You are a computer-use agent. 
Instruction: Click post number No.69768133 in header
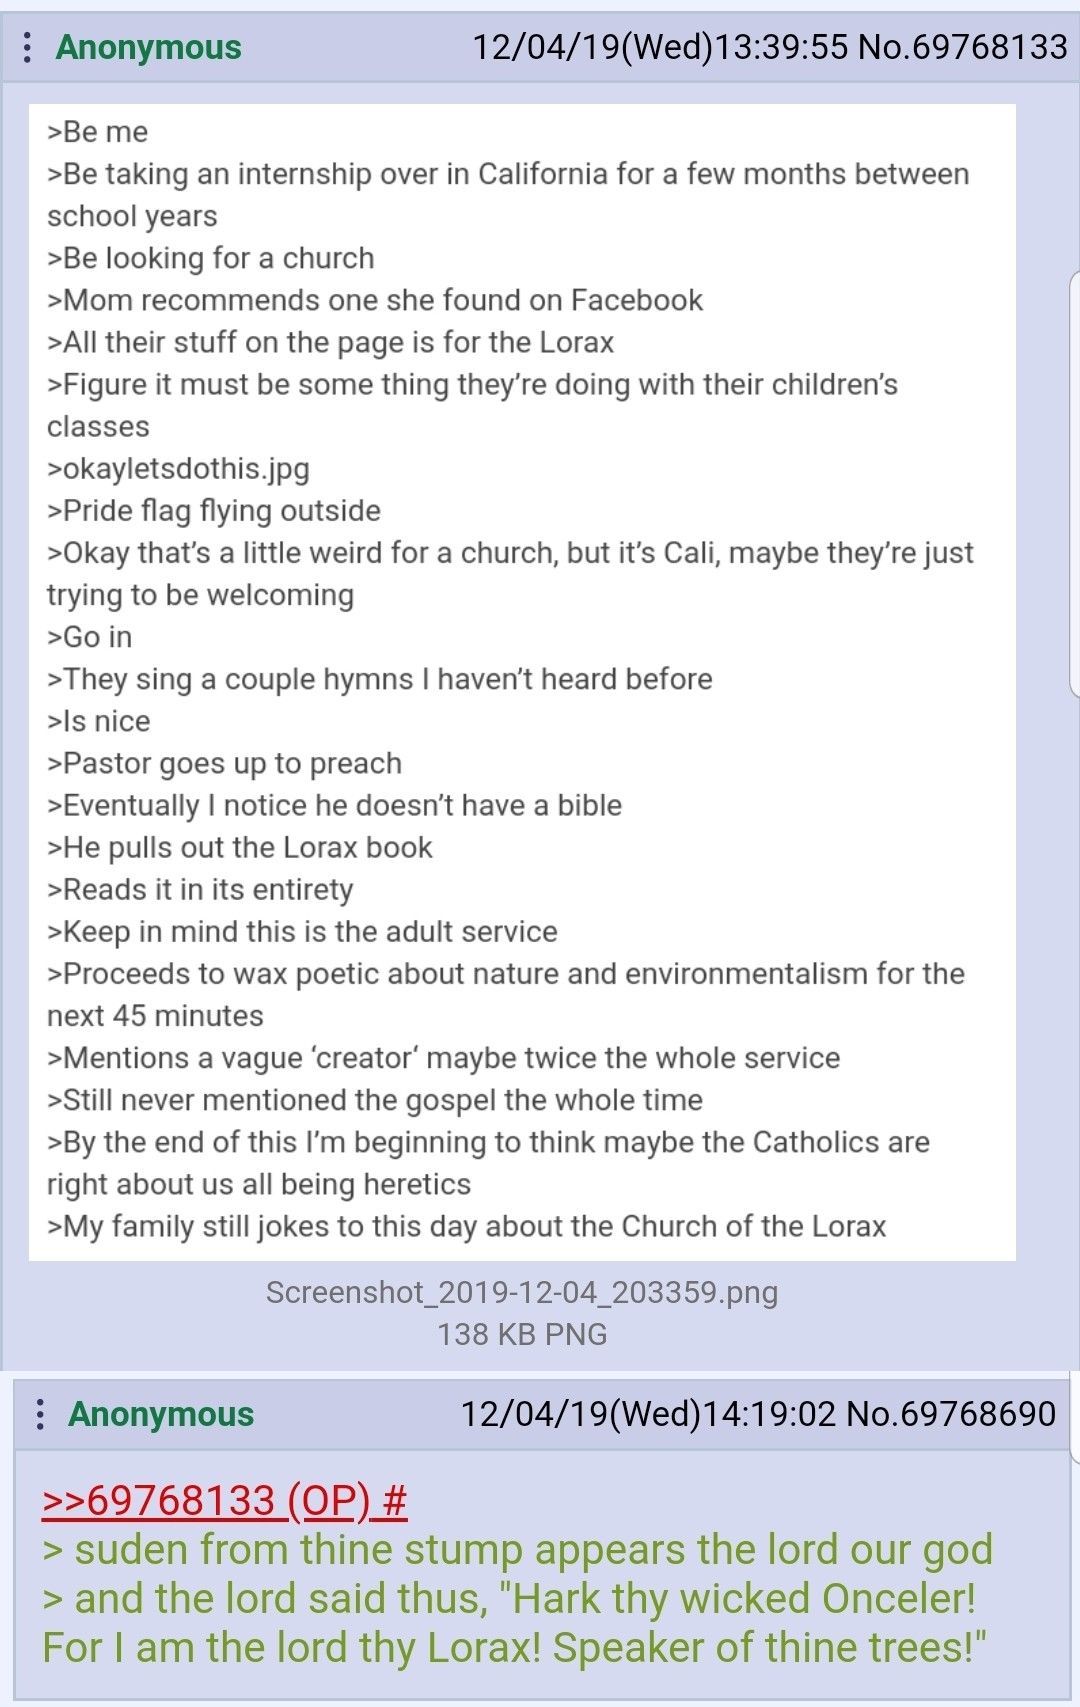[x=962, y=47]
